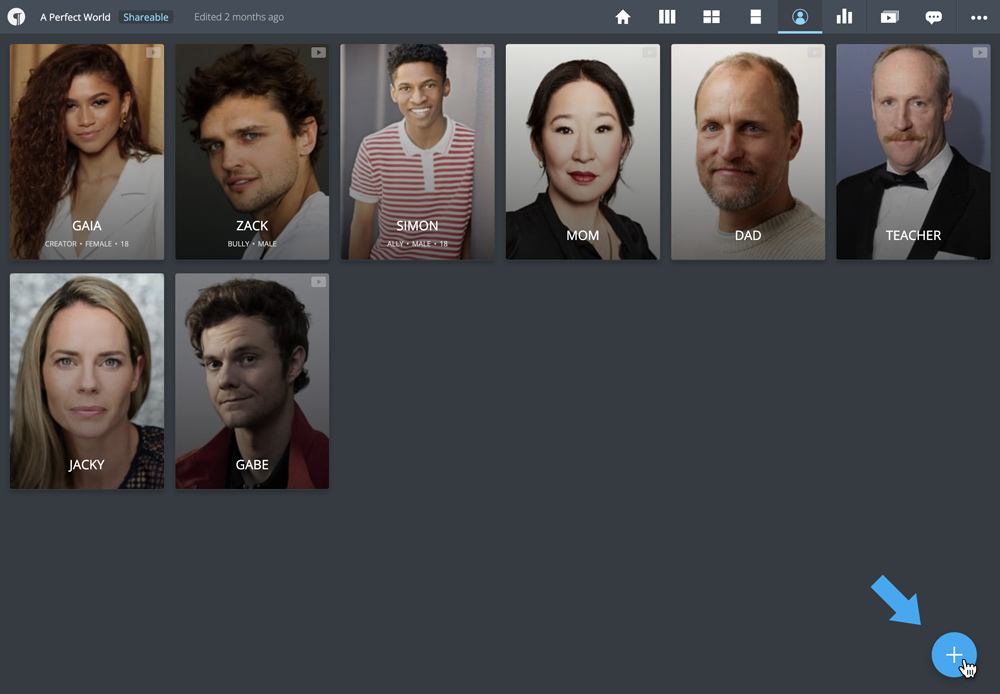Play the video on GAIA's card
The image size is (1000, 694).
[153, 52]
